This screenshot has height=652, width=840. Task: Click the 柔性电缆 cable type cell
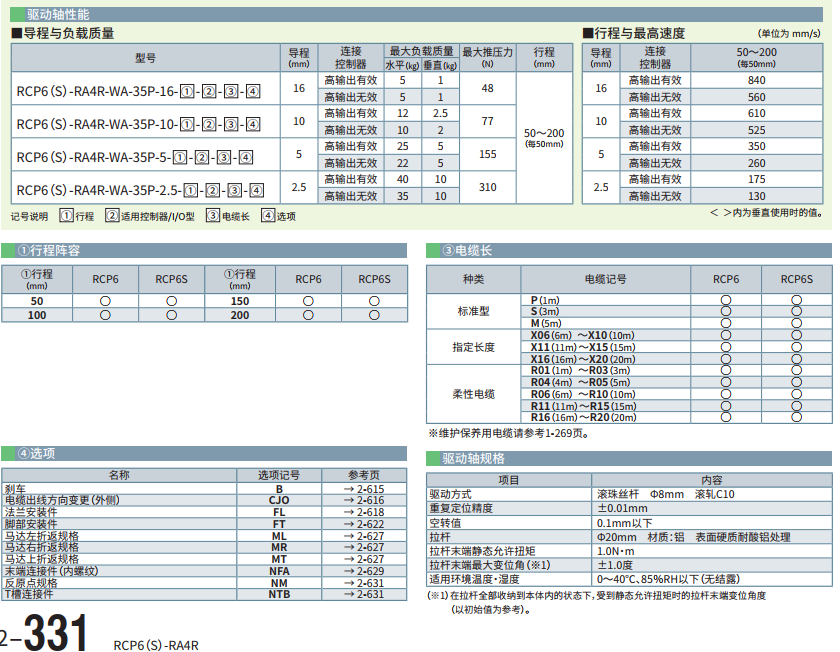pyautogui.click(x=474, y=394)
